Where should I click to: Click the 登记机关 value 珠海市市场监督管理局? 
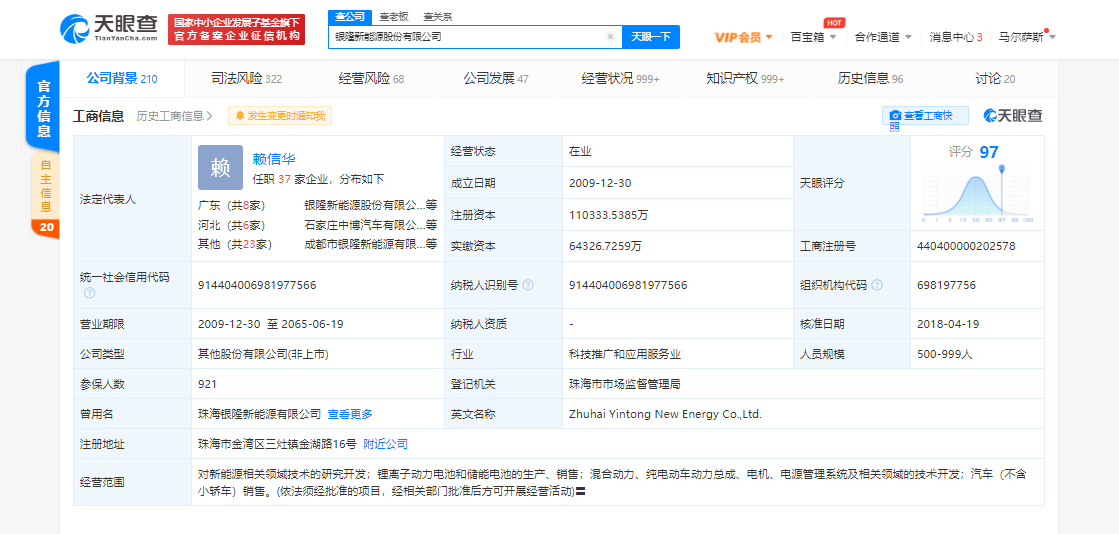click(624, 384)
